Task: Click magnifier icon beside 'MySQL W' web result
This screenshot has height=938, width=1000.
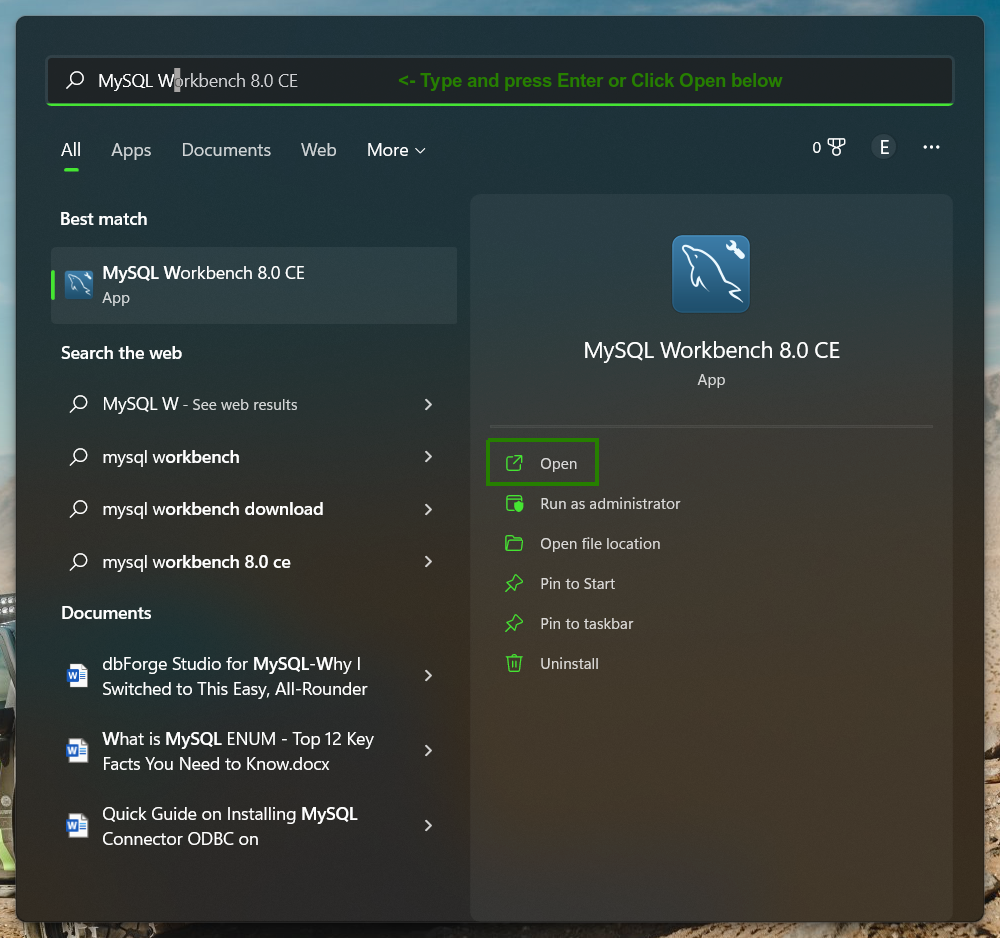Action: pos(78,404)
